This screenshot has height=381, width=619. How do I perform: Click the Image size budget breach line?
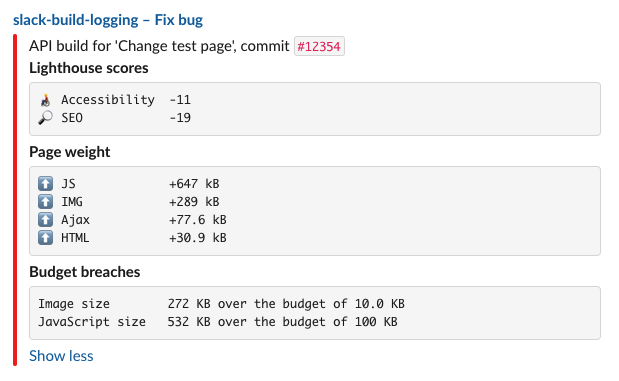pos(221,304)
